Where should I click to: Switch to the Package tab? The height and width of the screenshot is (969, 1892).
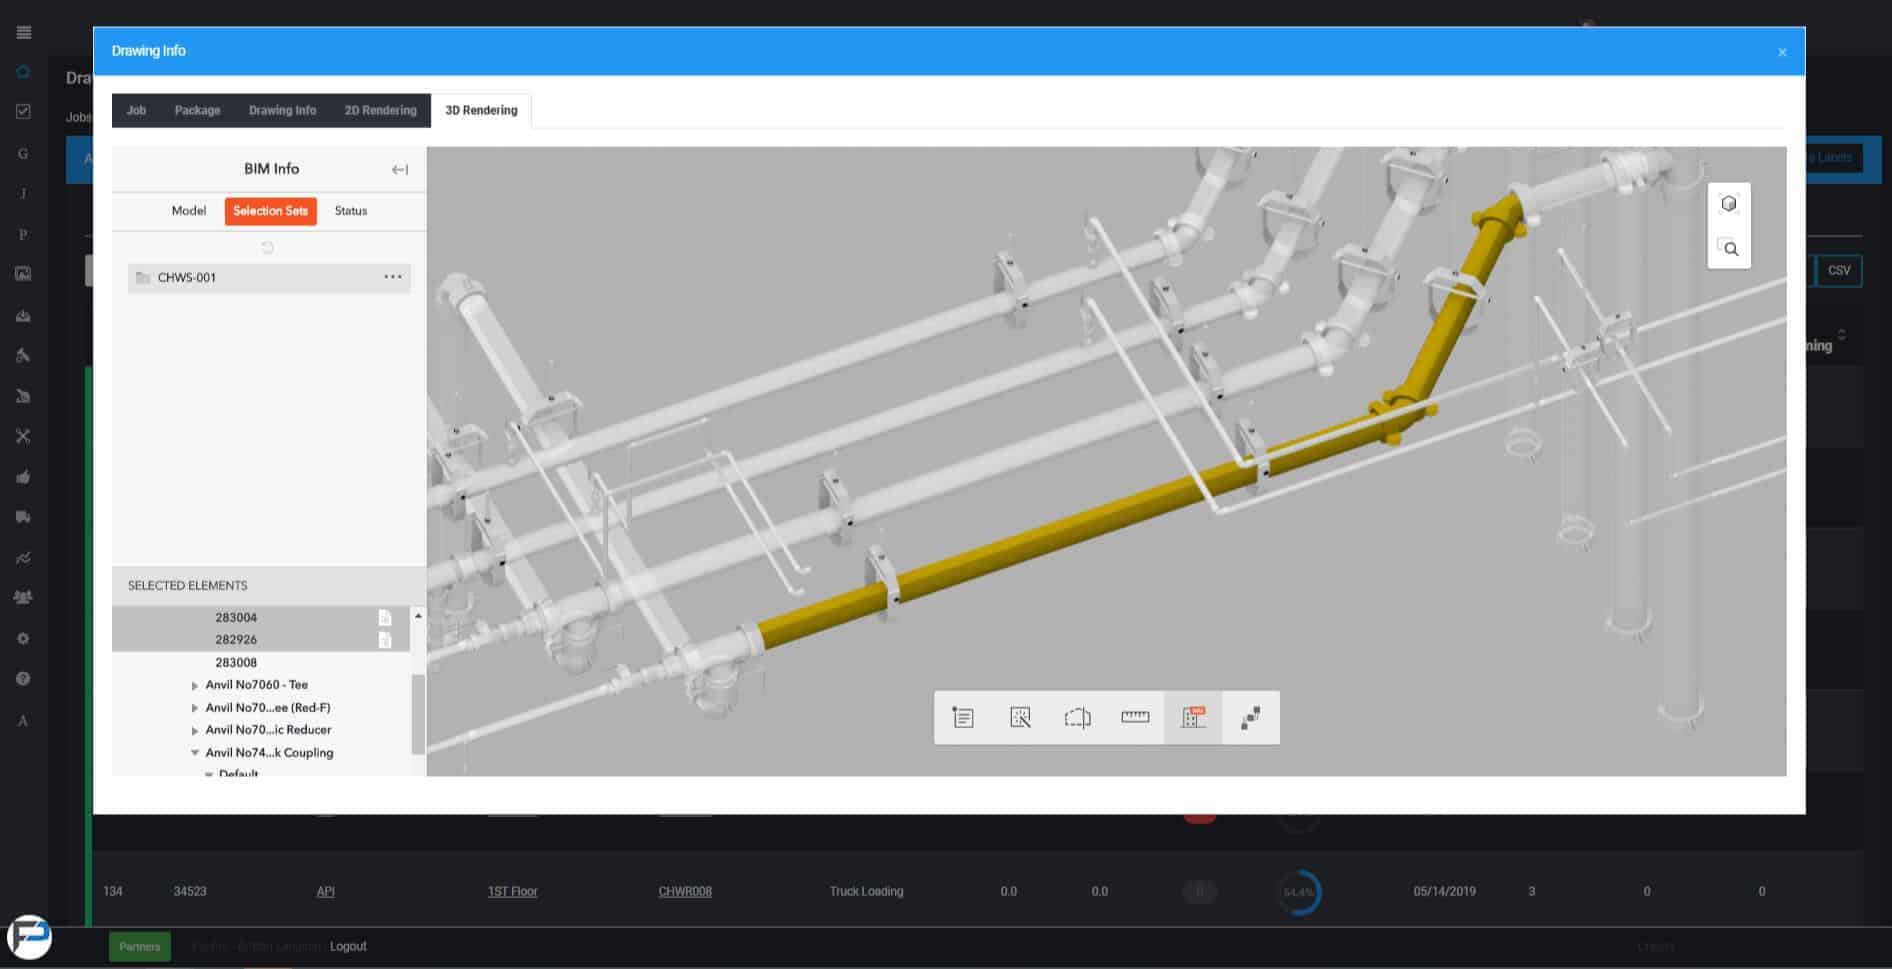197,110
